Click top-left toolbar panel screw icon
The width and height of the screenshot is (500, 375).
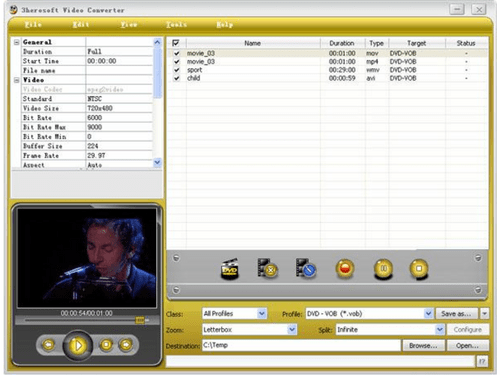pyautogui.click(x=176, y=258)
